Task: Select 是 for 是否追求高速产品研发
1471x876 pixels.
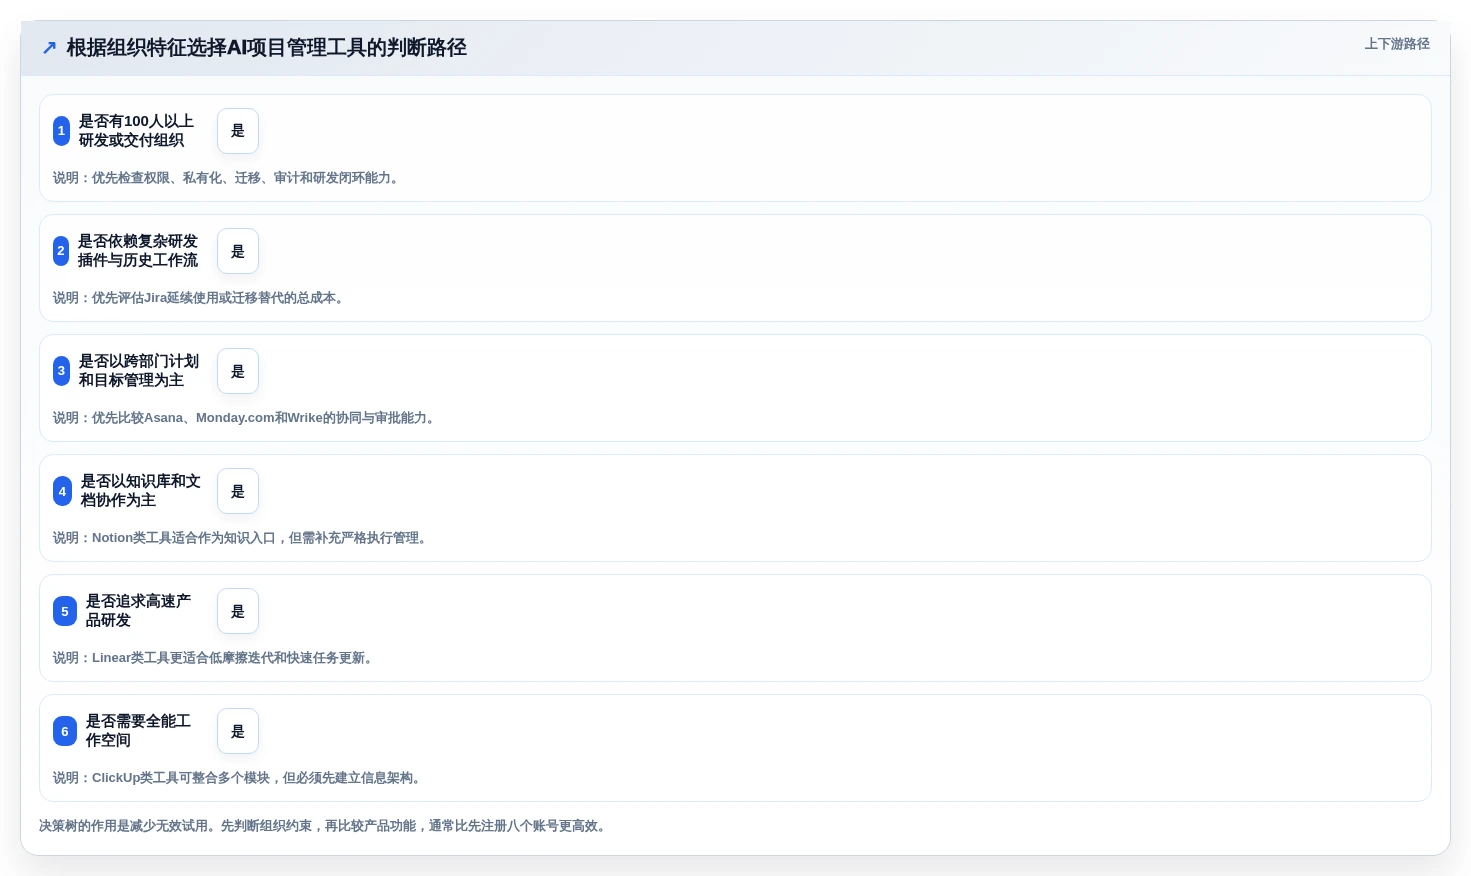Action: (238, 611)
